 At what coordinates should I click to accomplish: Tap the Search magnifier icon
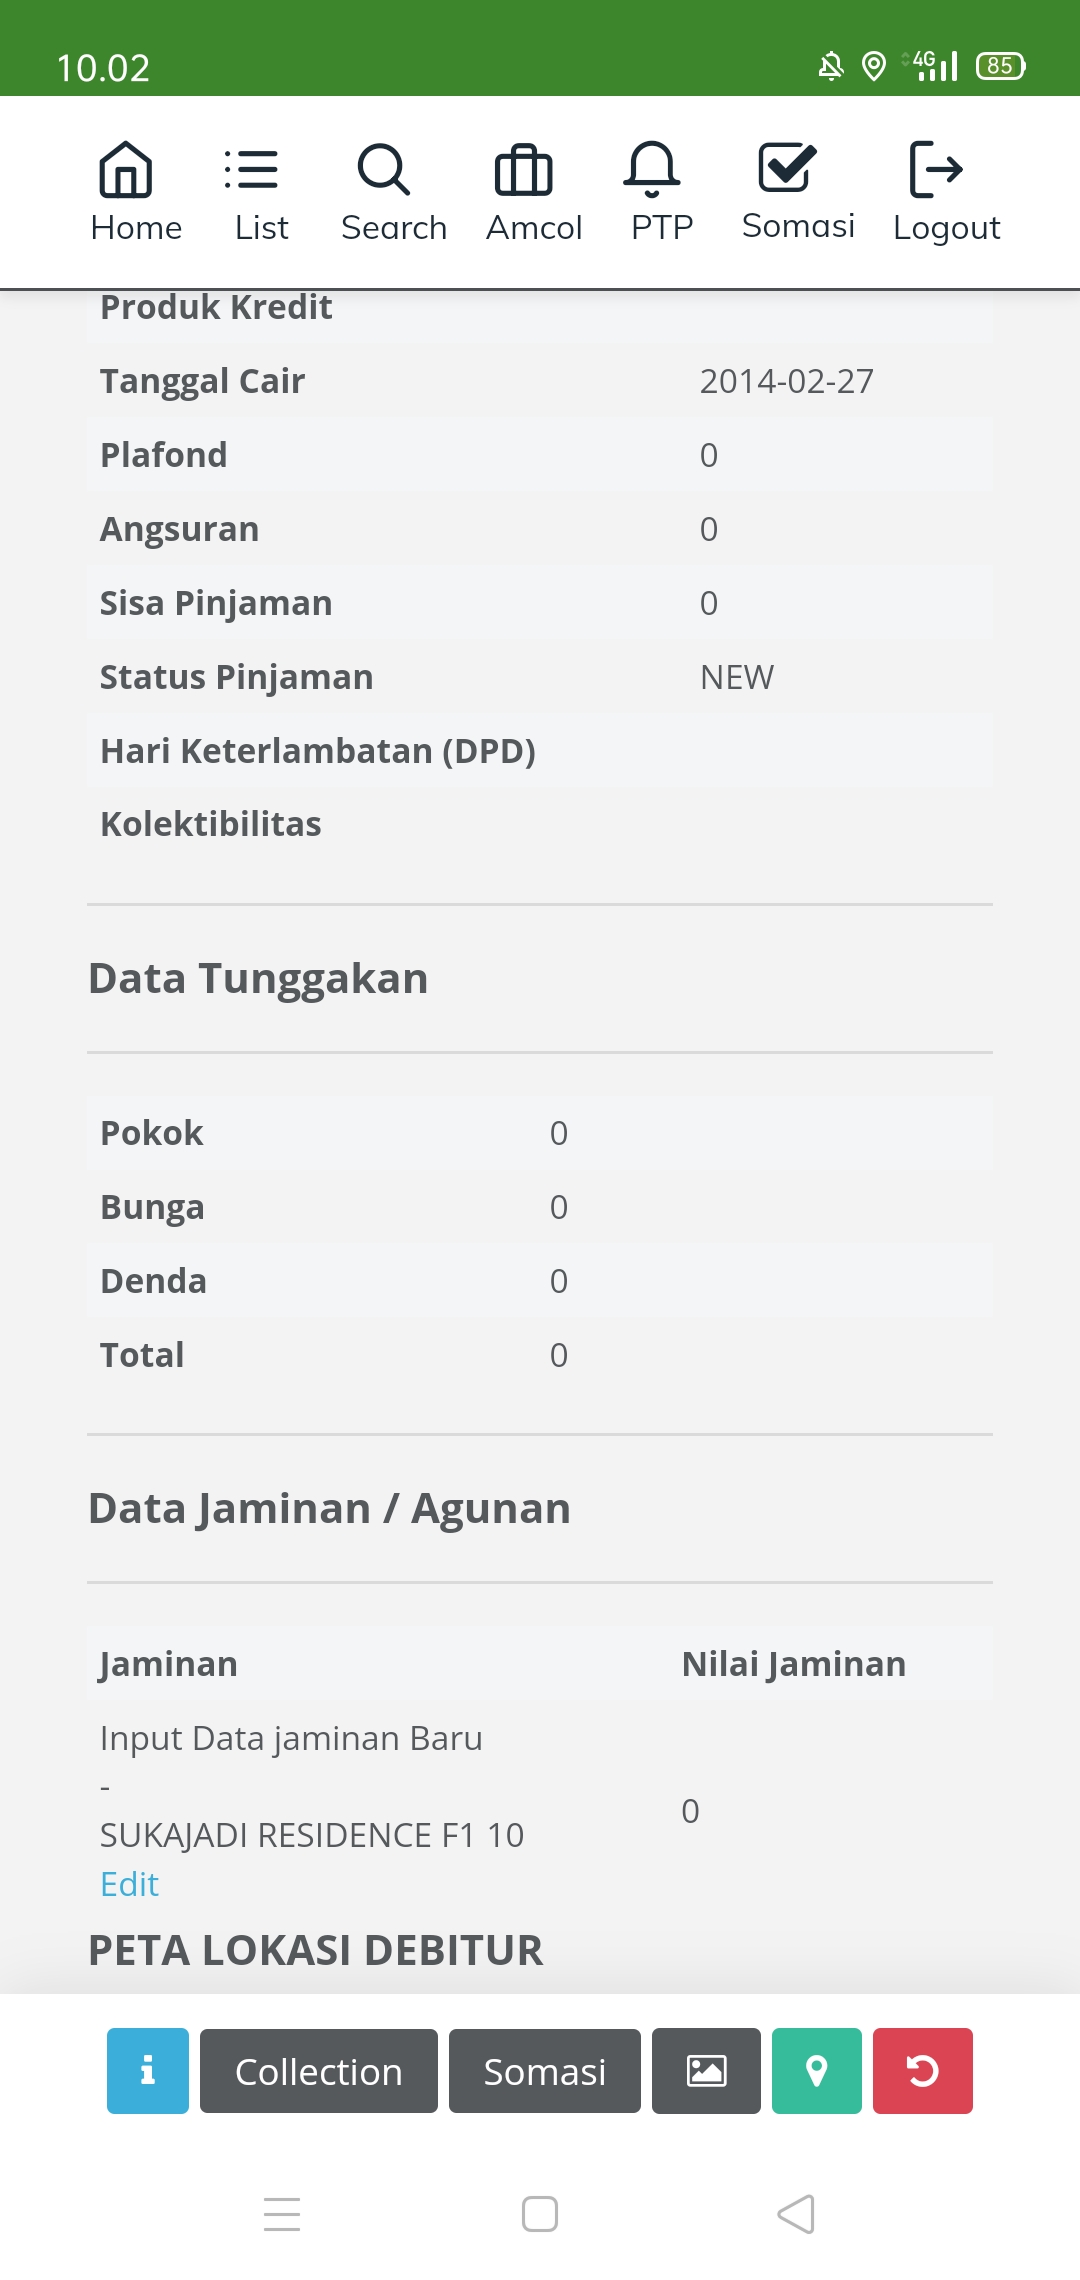384,170
